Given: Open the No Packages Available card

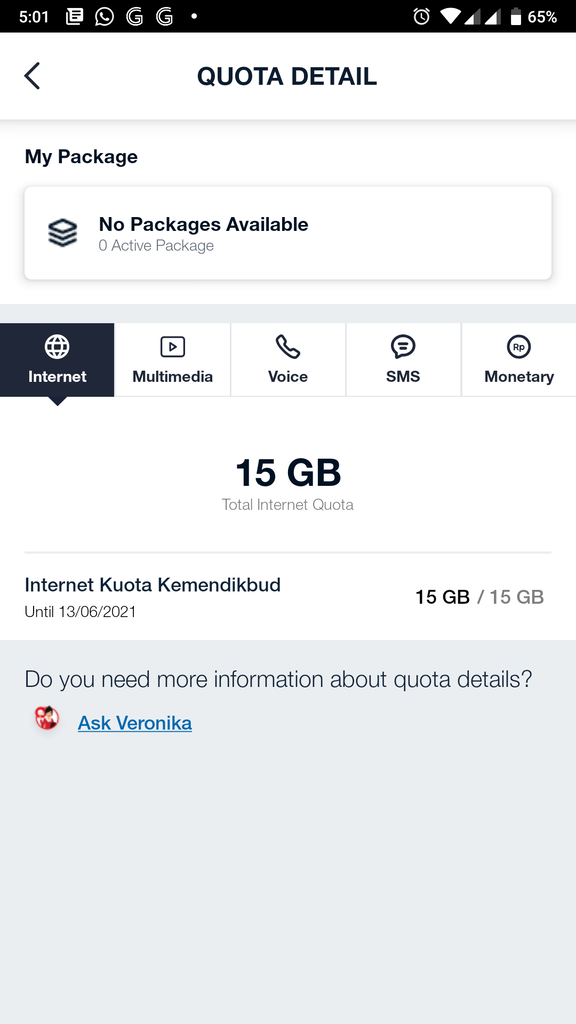Looking at the screenshot, I should point(288,233).
